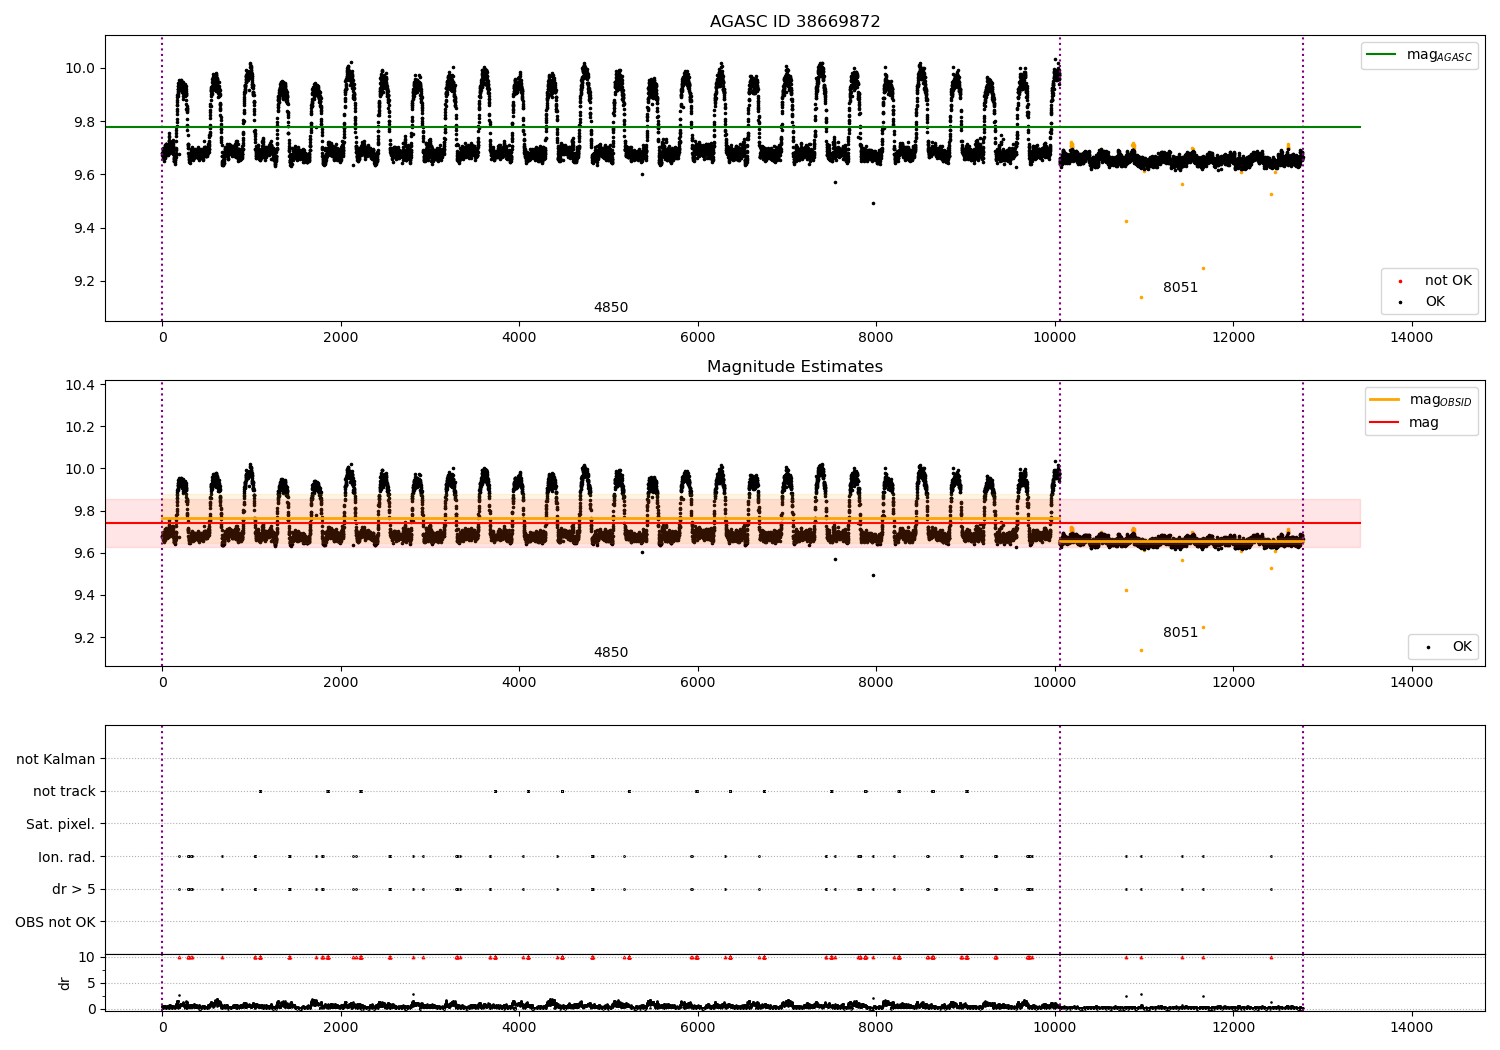
Task: Click the "9.8" y-tick of the top plot
Action: point(84,122)
